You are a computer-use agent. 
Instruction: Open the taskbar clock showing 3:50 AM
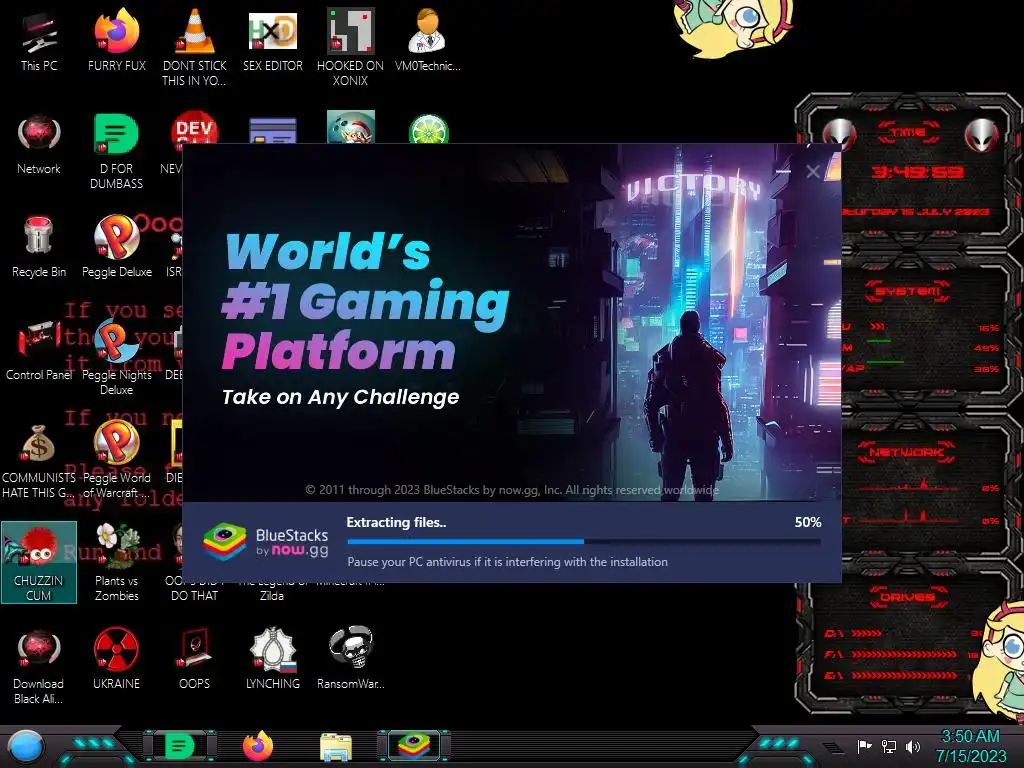point(970,746)
